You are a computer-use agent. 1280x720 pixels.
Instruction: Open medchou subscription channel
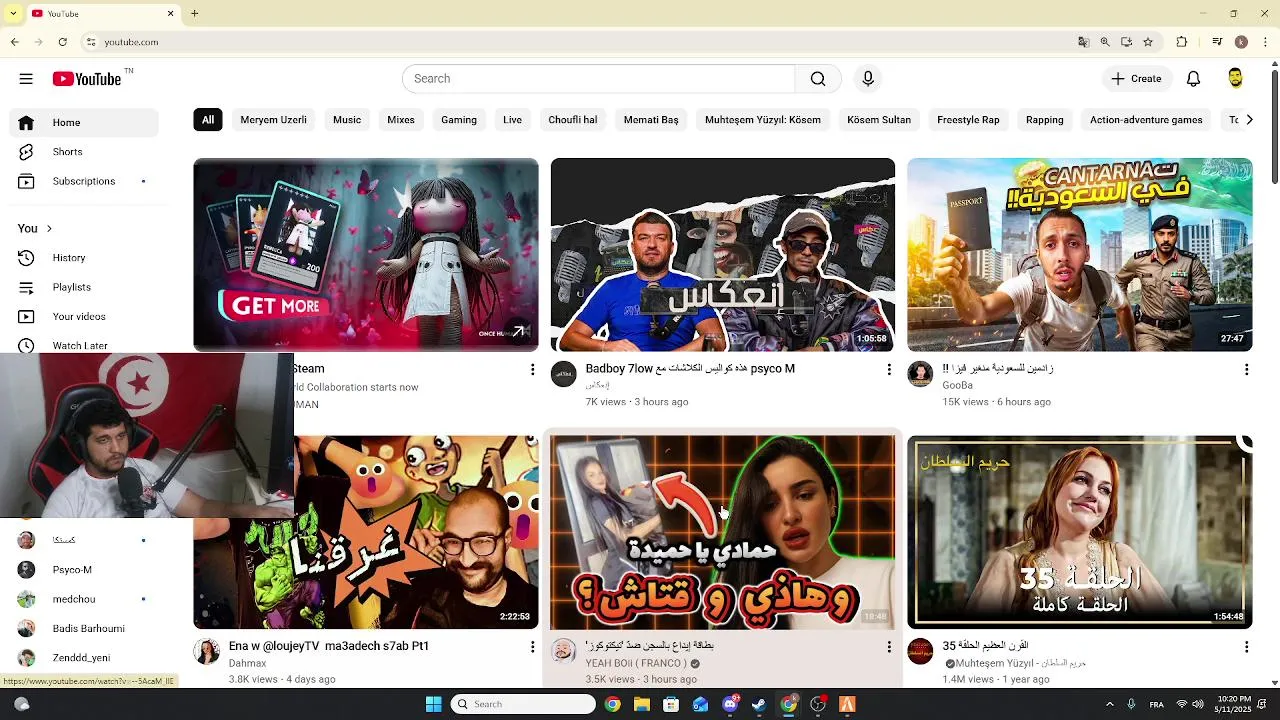84,599
